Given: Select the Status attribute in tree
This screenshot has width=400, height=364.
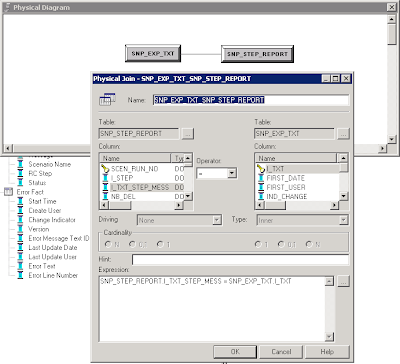Looking at the screenshot, I should 37,183.
